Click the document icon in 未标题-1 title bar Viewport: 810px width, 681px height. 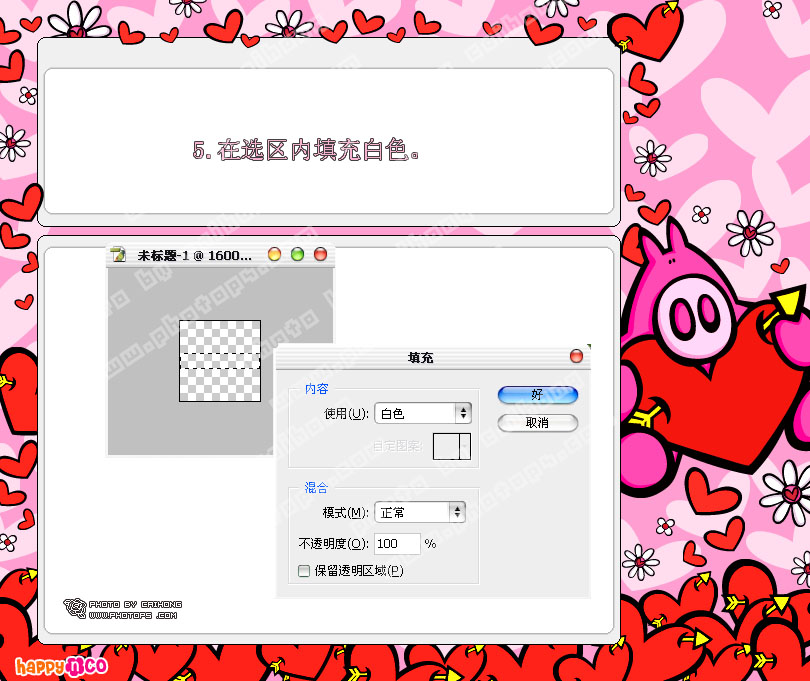click(x=119, y=255)
